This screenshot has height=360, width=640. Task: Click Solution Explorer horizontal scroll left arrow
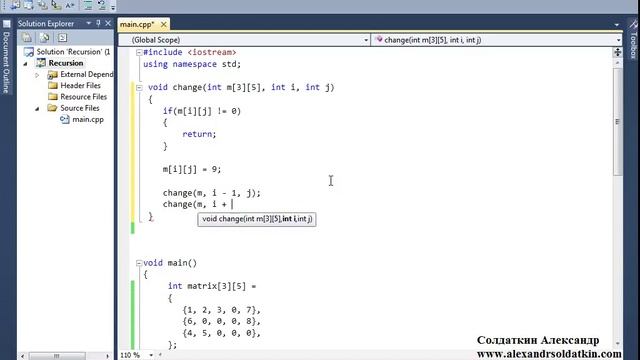[x=22, y=356]
